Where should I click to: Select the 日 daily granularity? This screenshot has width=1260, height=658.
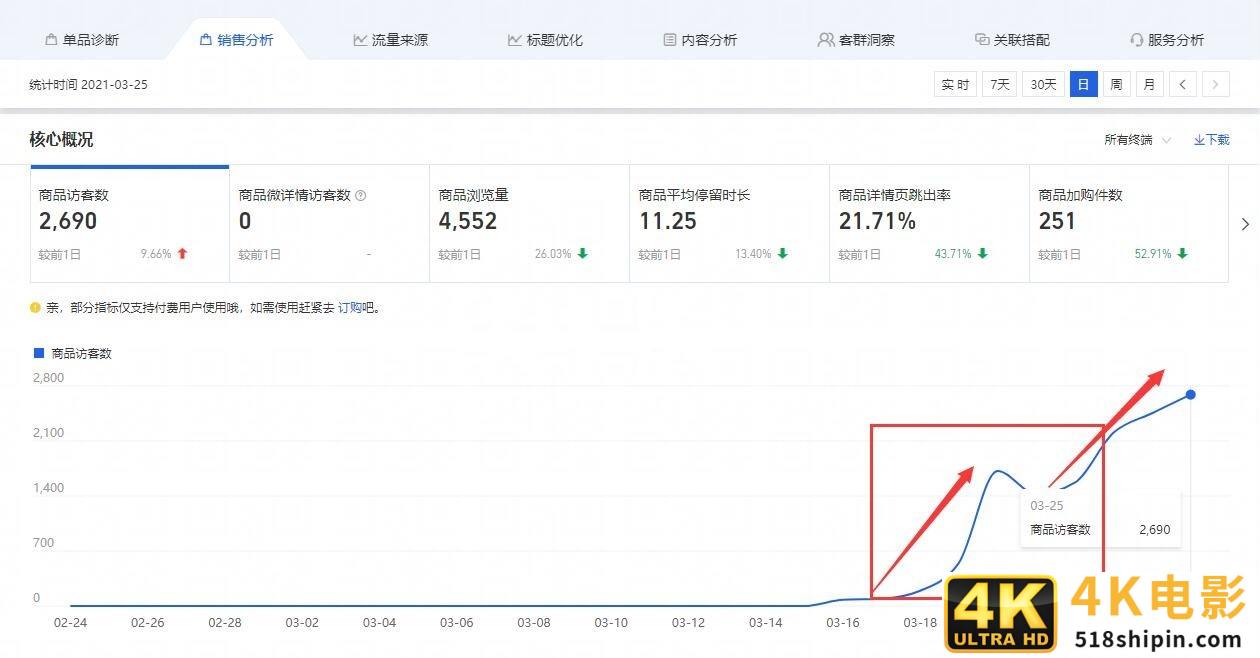pyautogui.click(x=1083, y=84)
